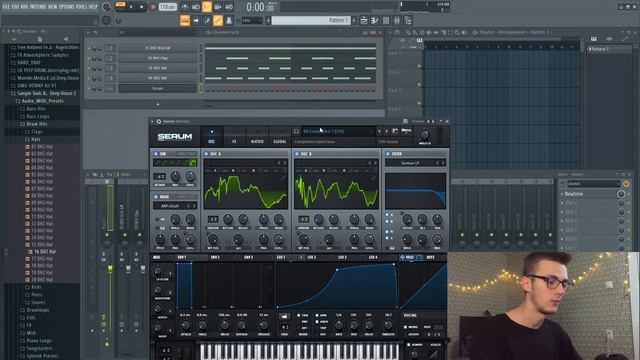Select Pattern 1 in the Playlist picker
Image resolution: width=640 pixels, height=360 pixels.
tap(609, 49)
